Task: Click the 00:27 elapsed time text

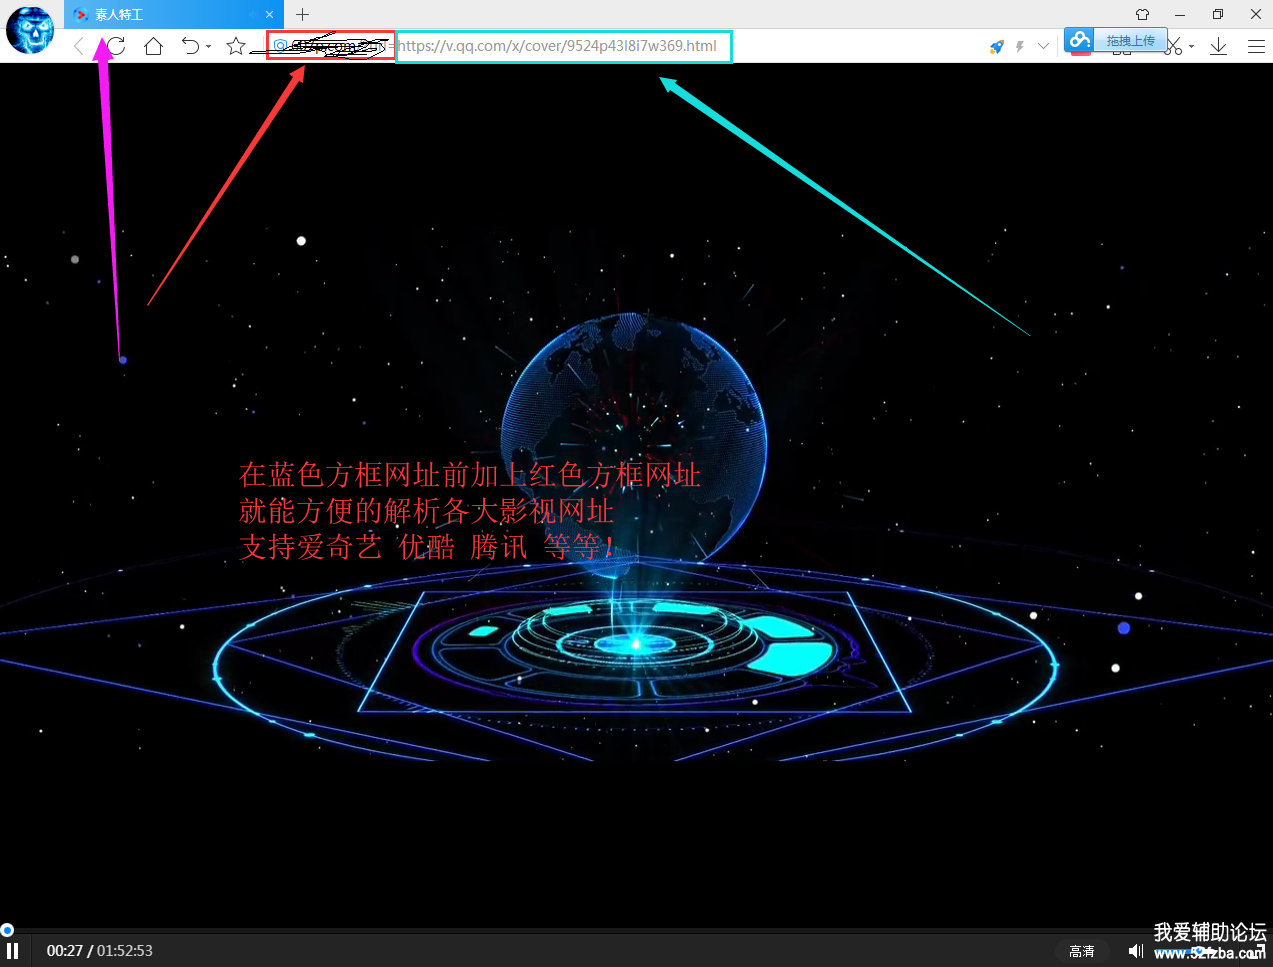Action: pyautogui.click(x=64, y=951)
